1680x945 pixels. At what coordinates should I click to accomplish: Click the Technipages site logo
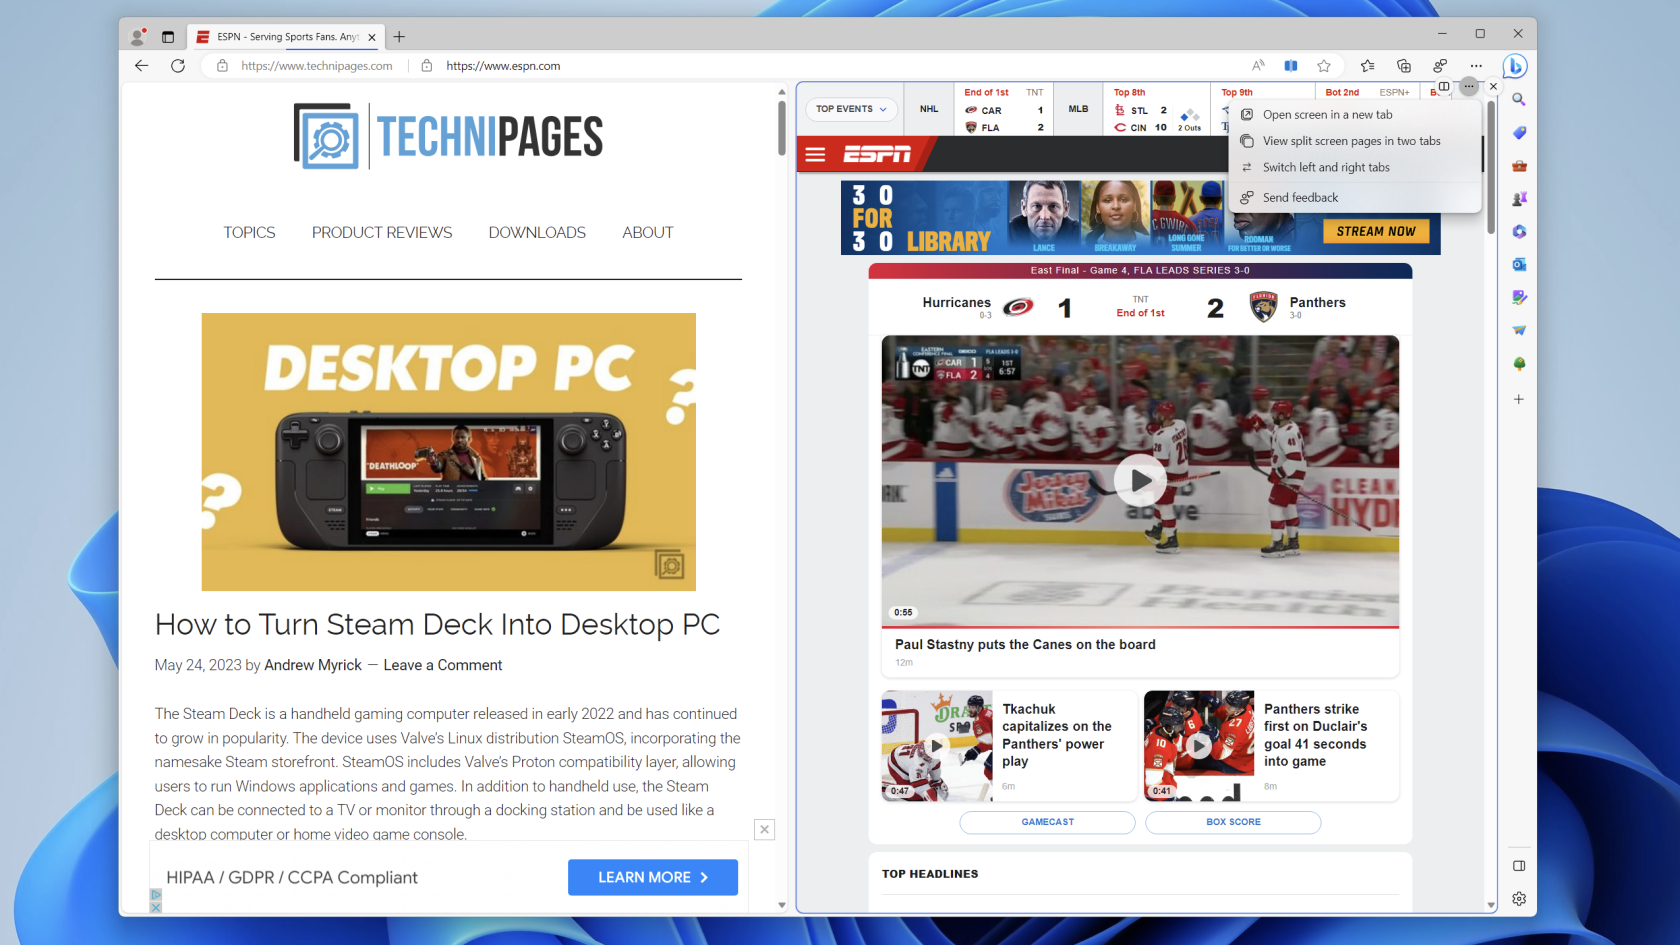(x=448, y=136)
